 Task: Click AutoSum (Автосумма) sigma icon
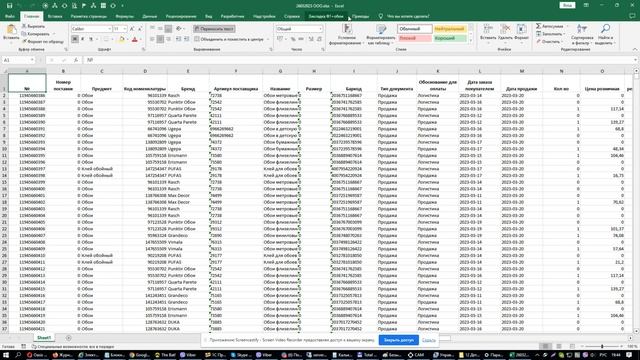(x=539, y=26)
